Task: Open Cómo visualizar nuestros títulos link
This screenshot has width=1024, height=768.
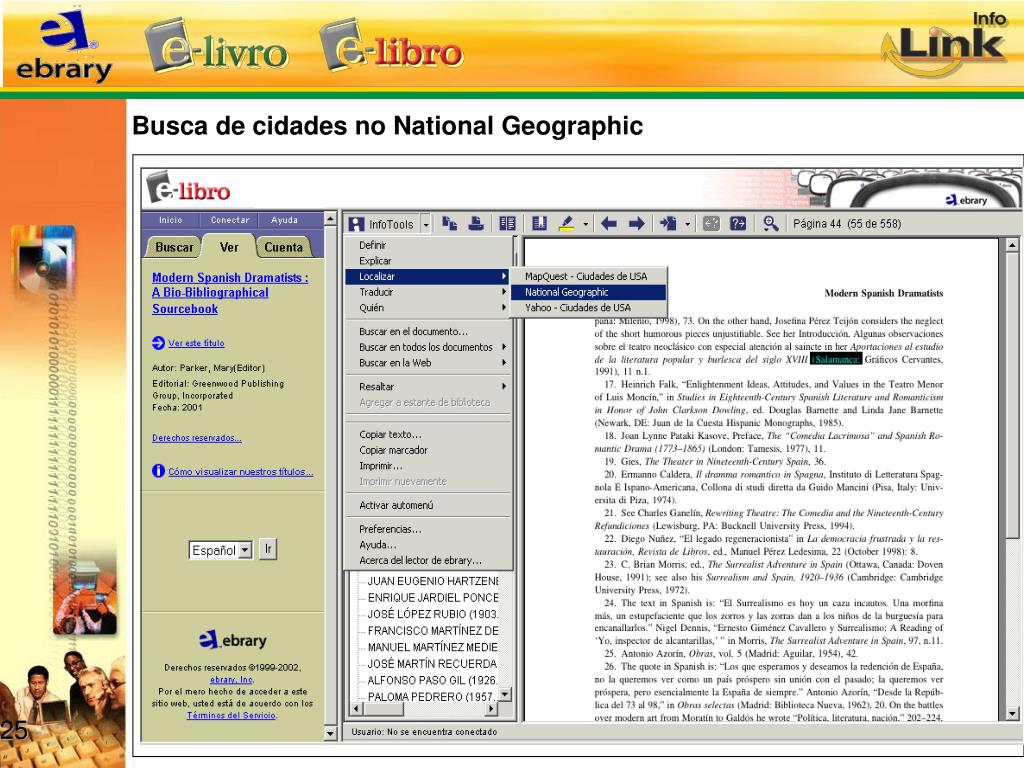Action: [240, 472]
